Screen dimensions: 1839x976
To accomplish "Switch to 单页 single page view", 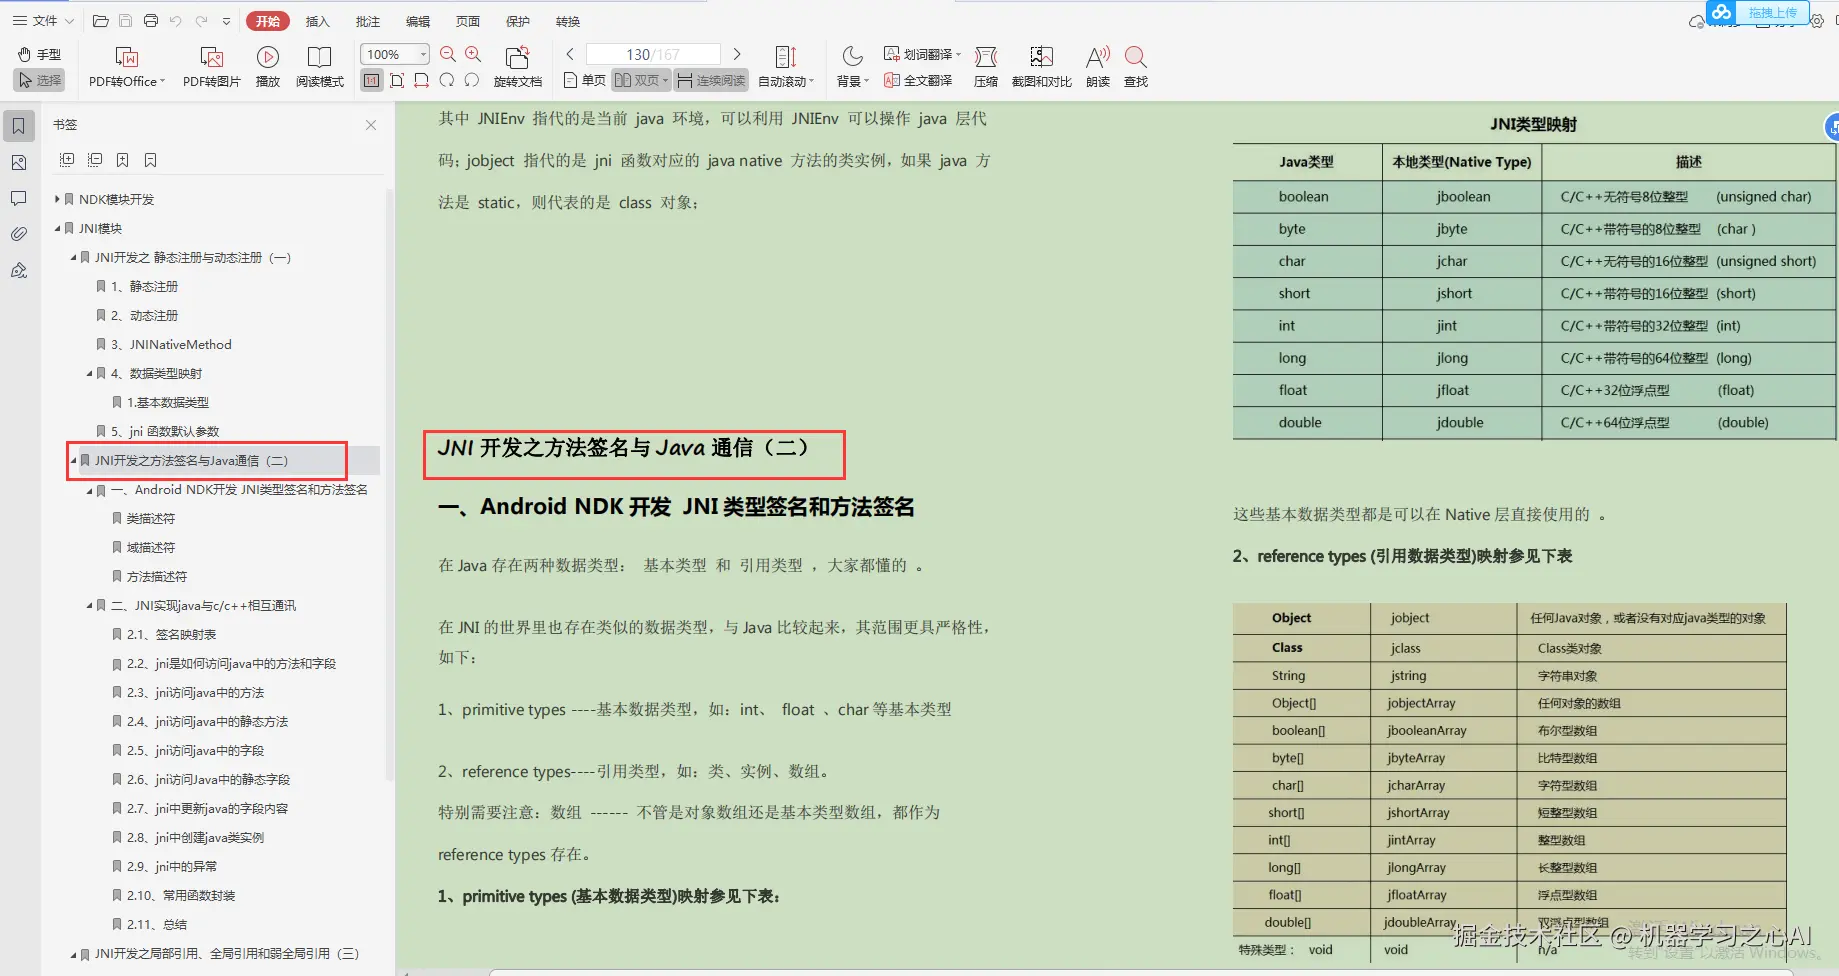I will pyautogui.click(x=585, y=80).
